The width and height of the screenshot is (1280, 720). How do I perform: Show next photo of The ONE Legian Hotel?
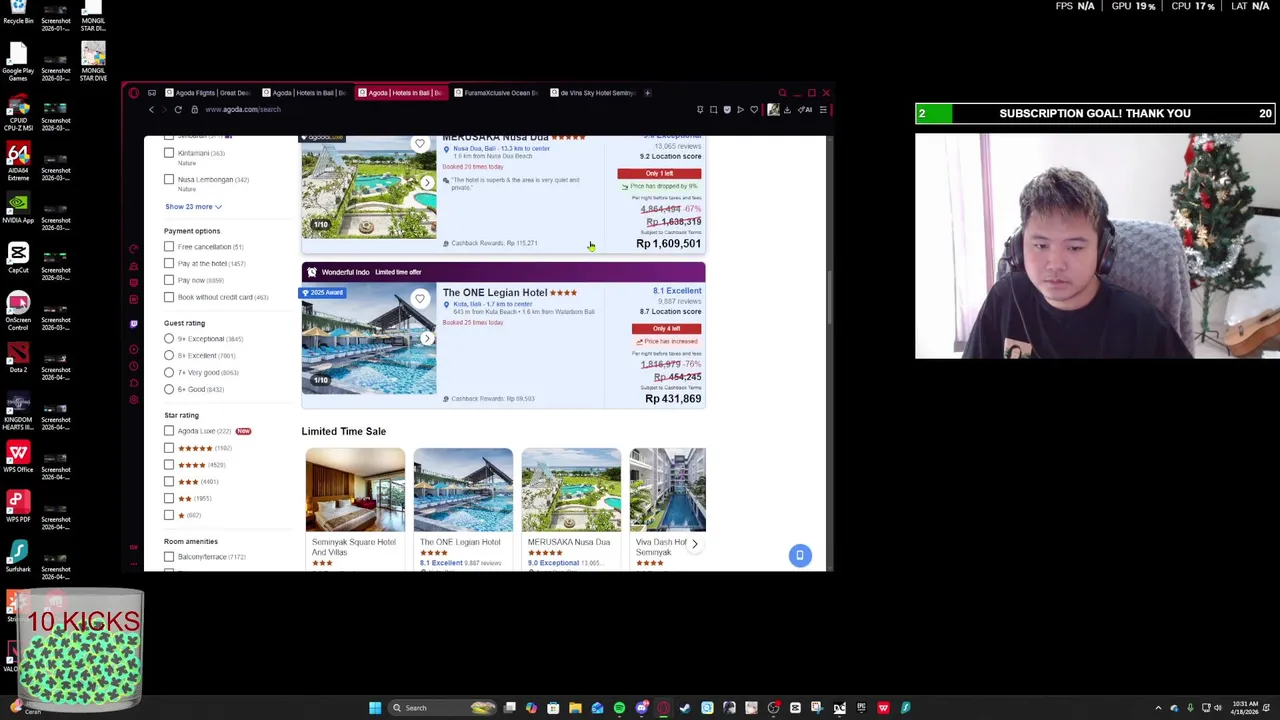[x=427, y=339]
